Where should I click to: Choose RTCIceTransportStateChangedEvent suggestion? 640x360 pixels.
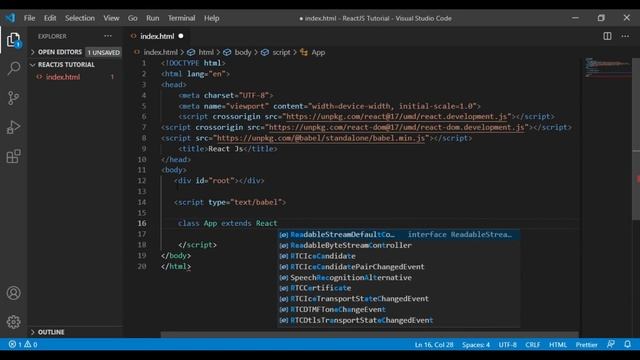399,298
